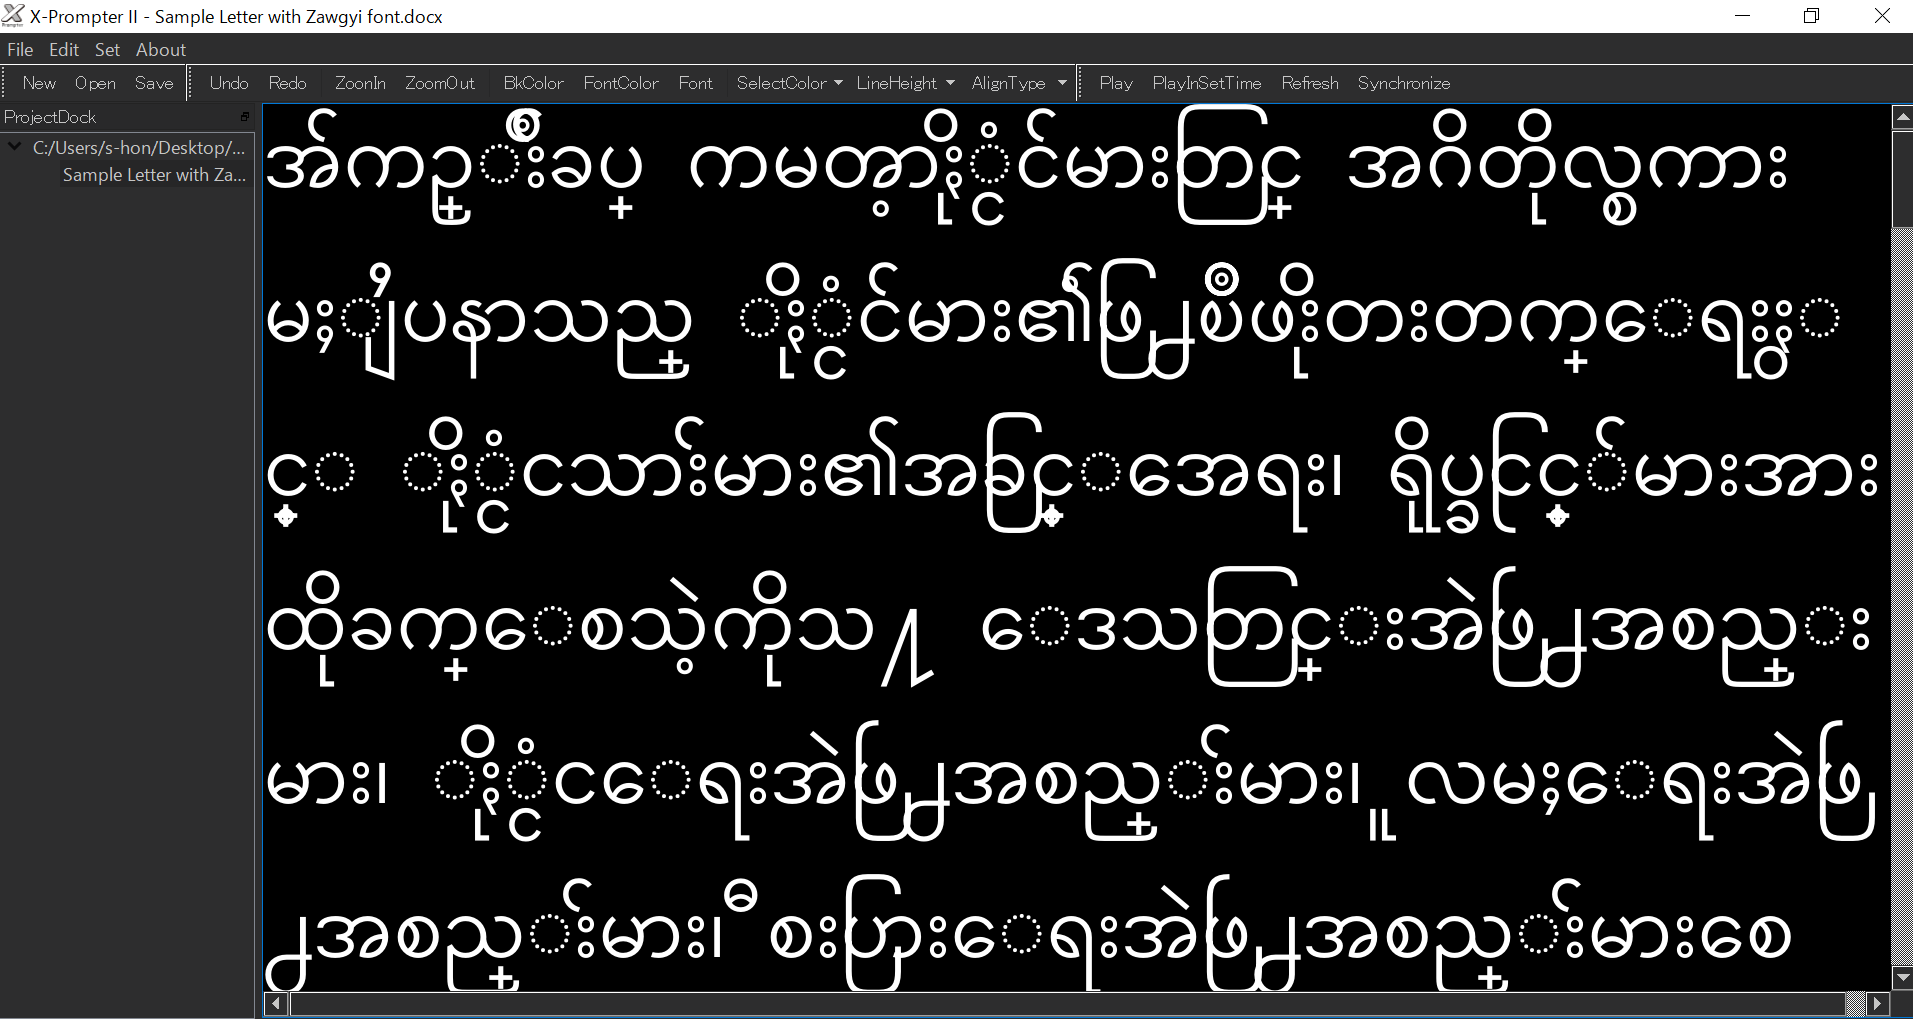1913x1019 pixels.
Task: Open the File menu
Action: coord(20,49)
